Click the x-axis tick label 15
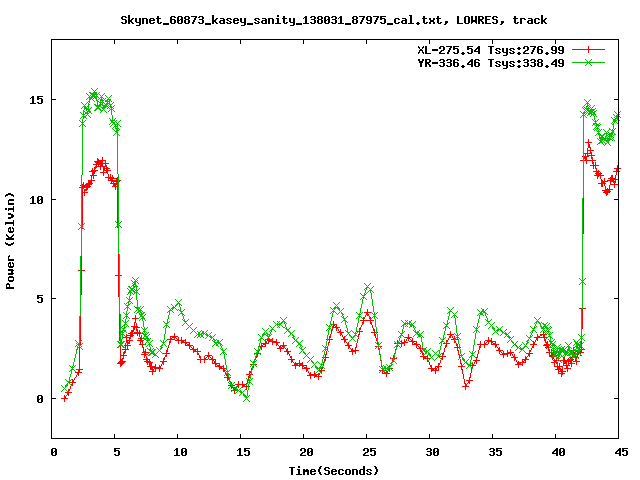 coord(243,452)
